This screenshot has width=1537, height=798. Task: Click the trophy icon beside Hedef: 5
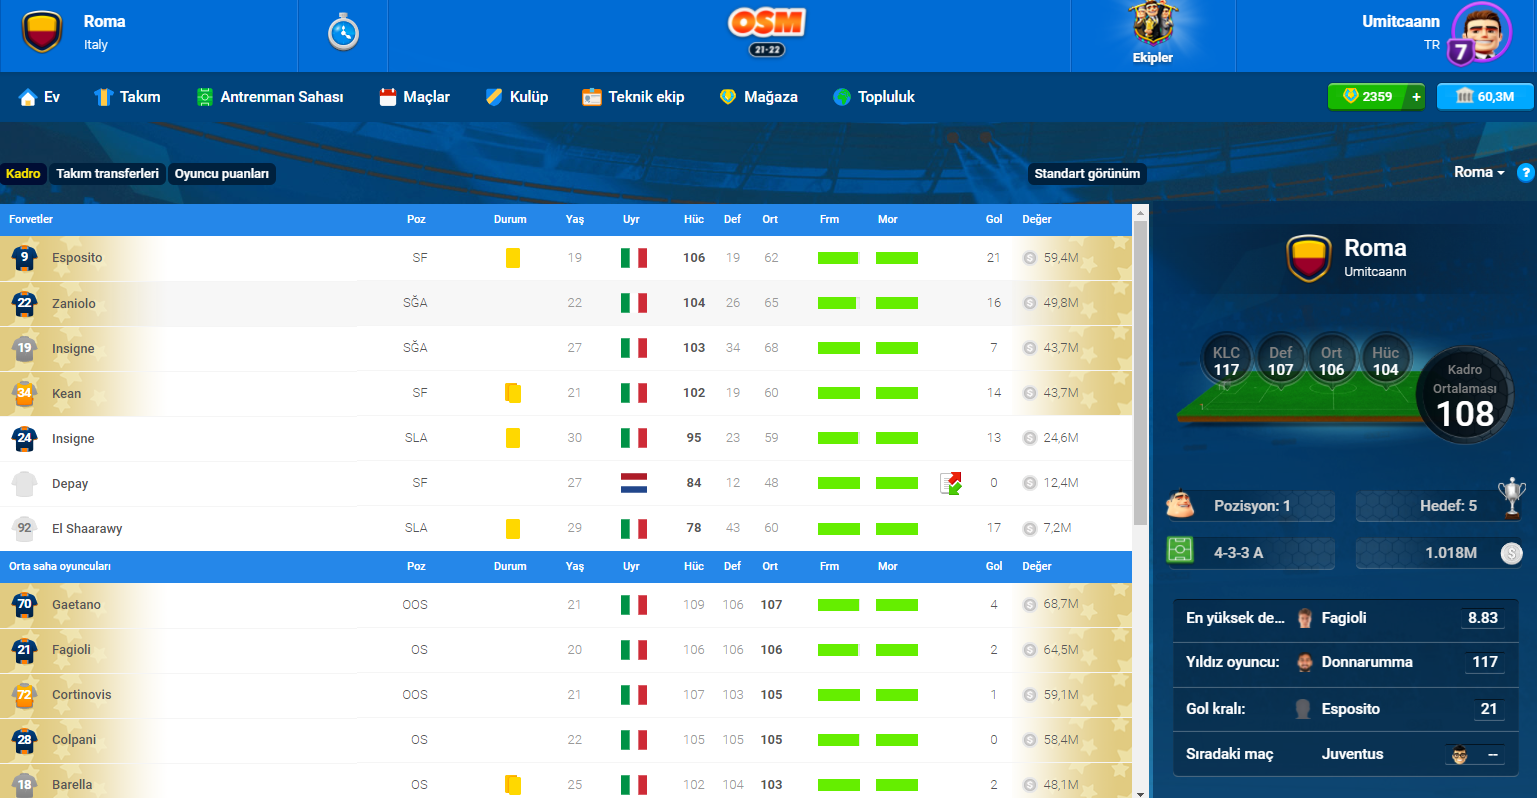1511,499
